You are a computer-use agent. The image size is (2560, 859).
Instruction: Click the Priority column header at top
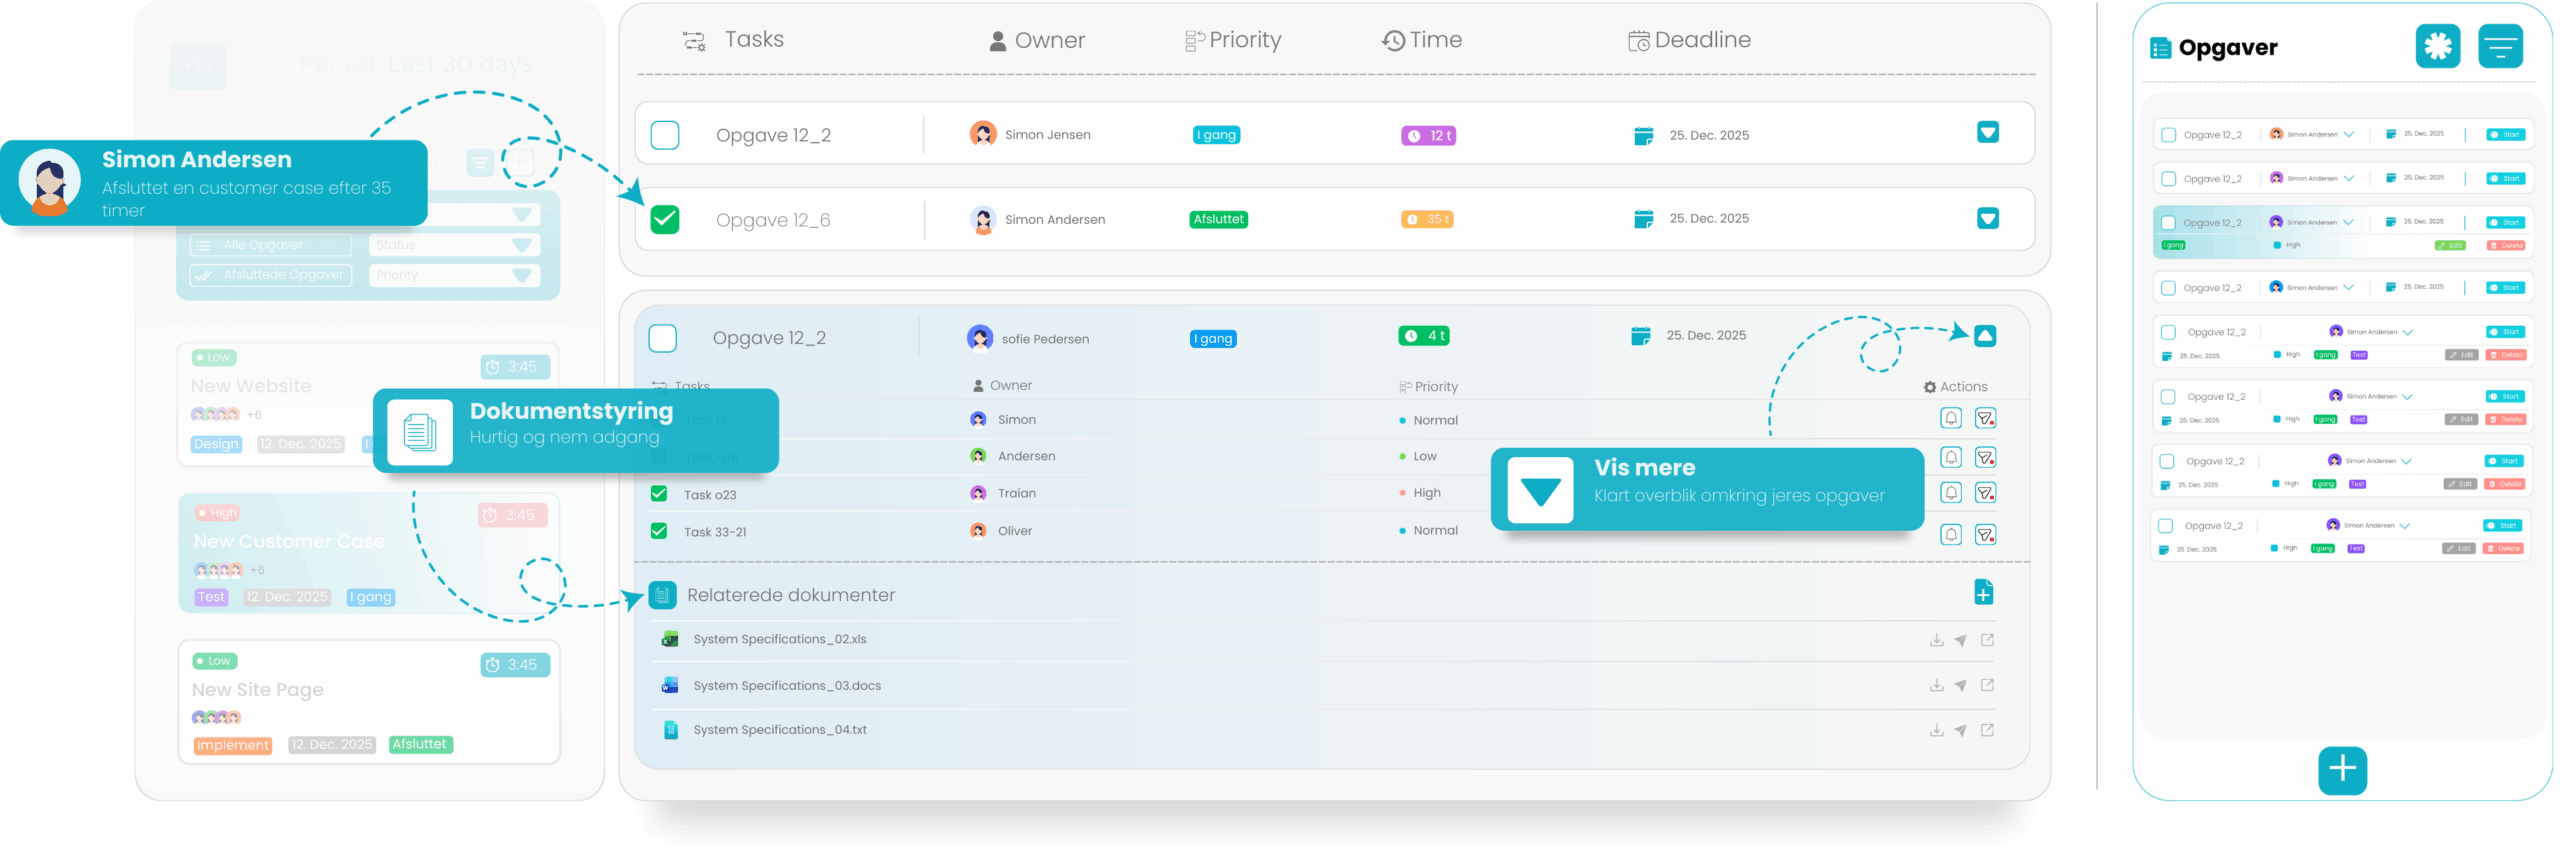point(1233,40)
